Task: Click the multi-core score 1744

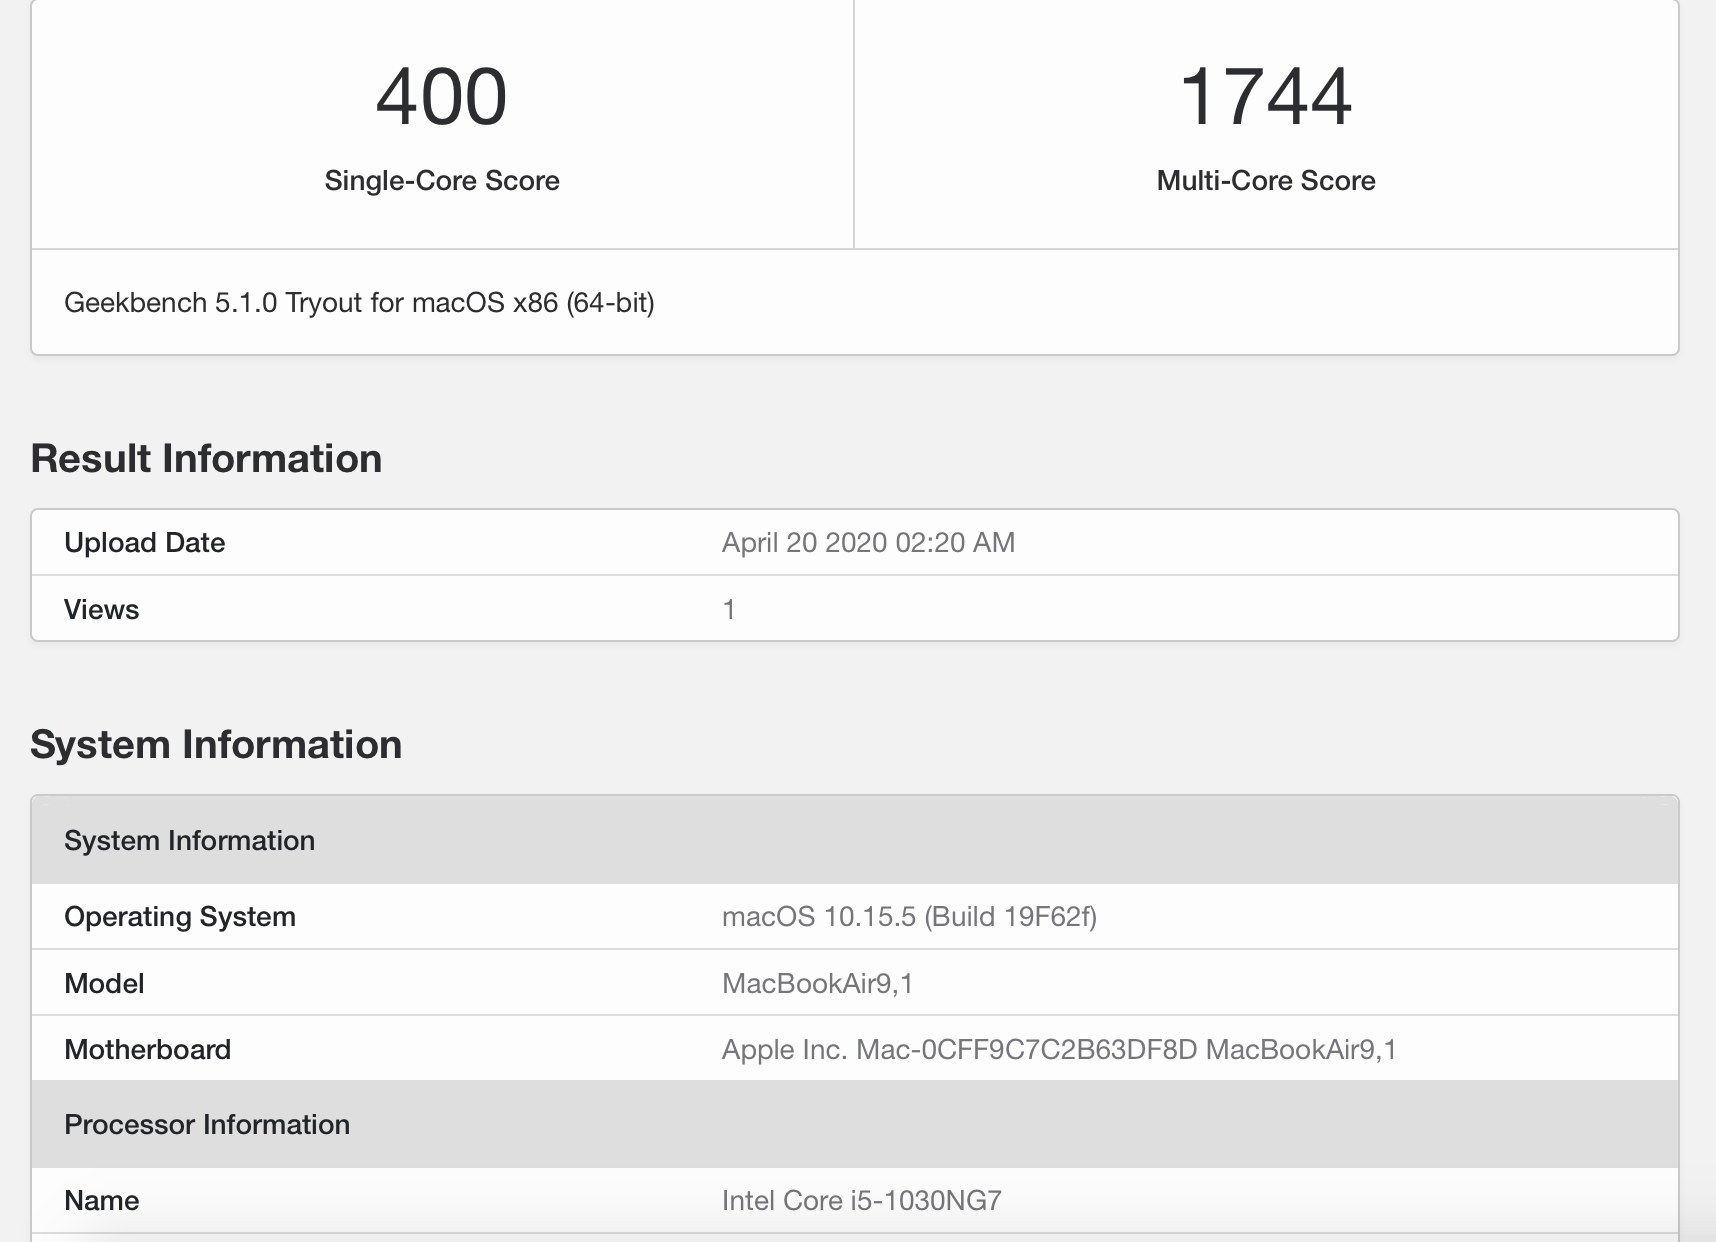Action: (x=1266, y=97)
